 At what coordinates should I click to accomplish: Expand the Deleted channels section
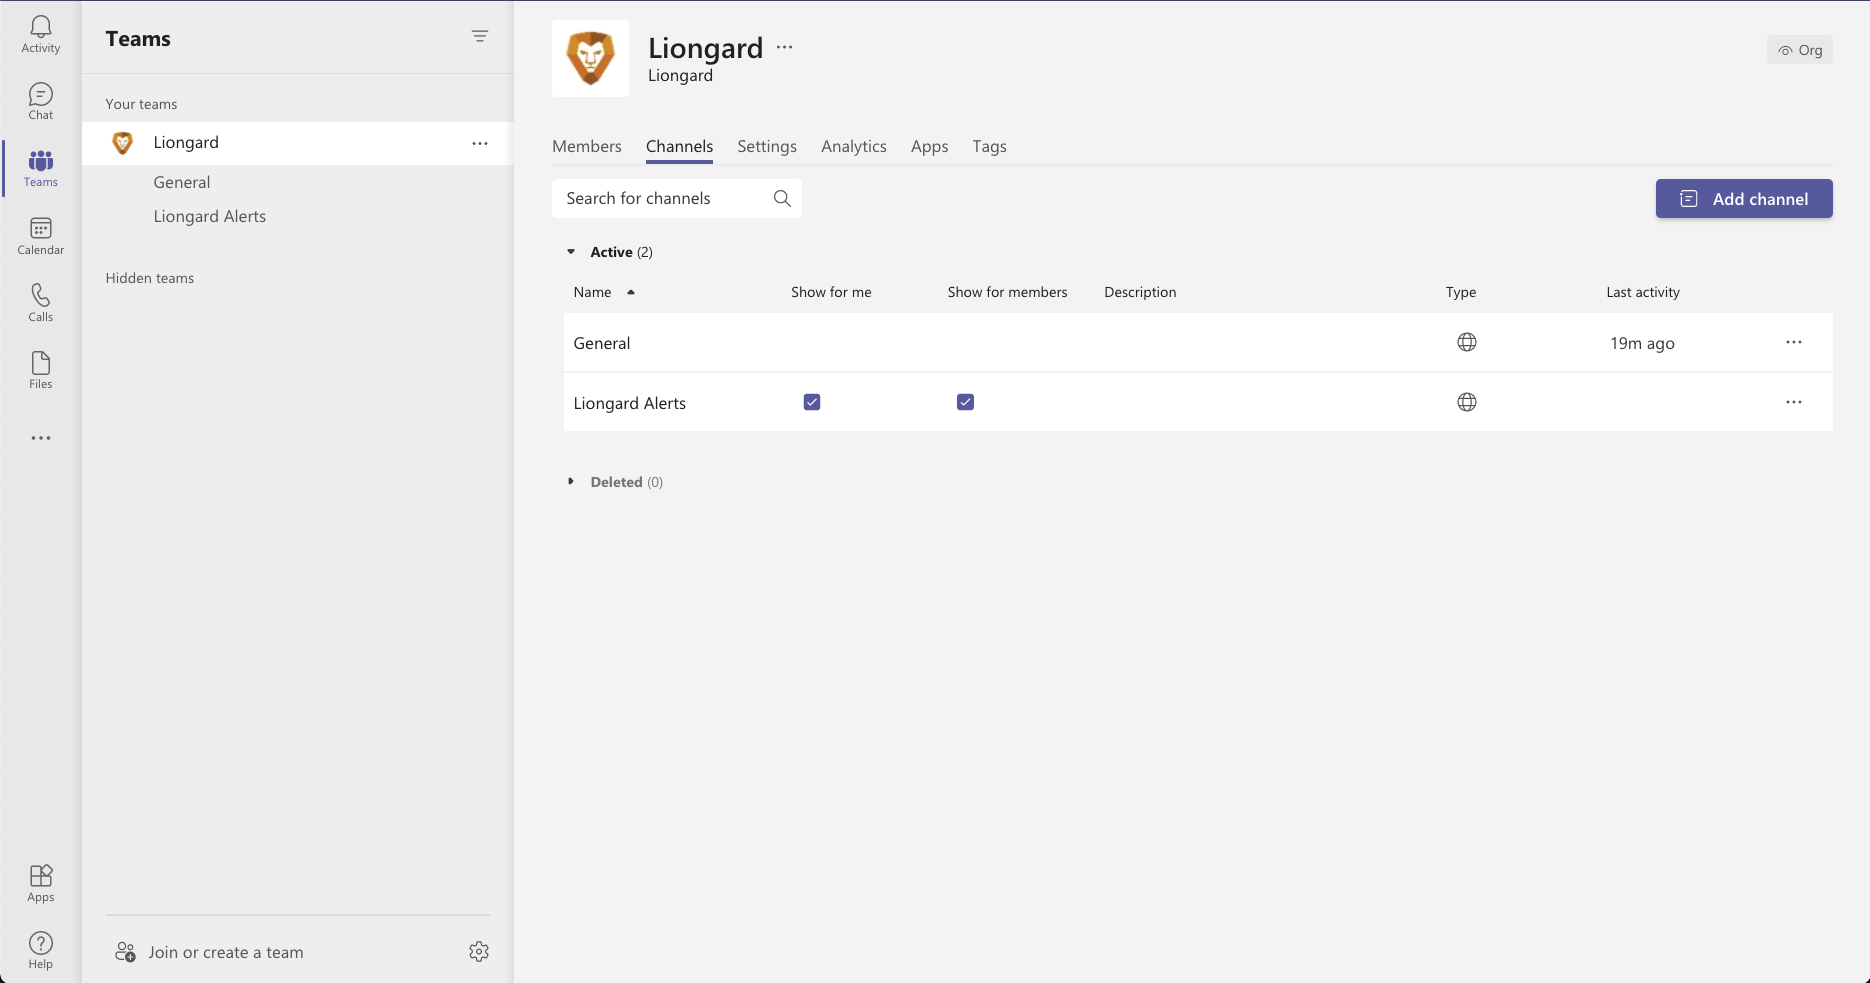pyautogui.click(x=571, y=481)
